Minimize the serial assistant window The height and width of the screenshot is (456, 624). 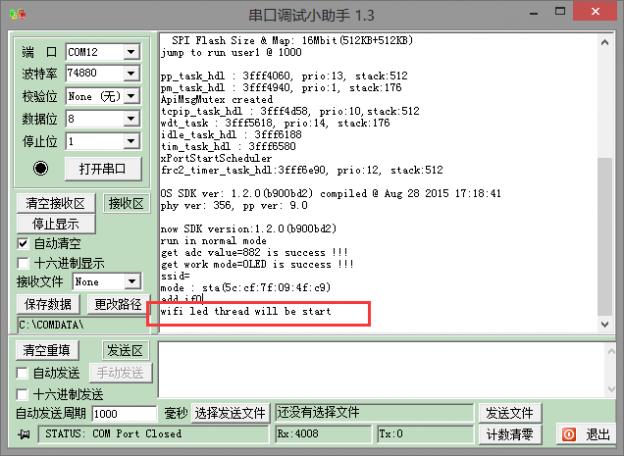click(534, 12)
